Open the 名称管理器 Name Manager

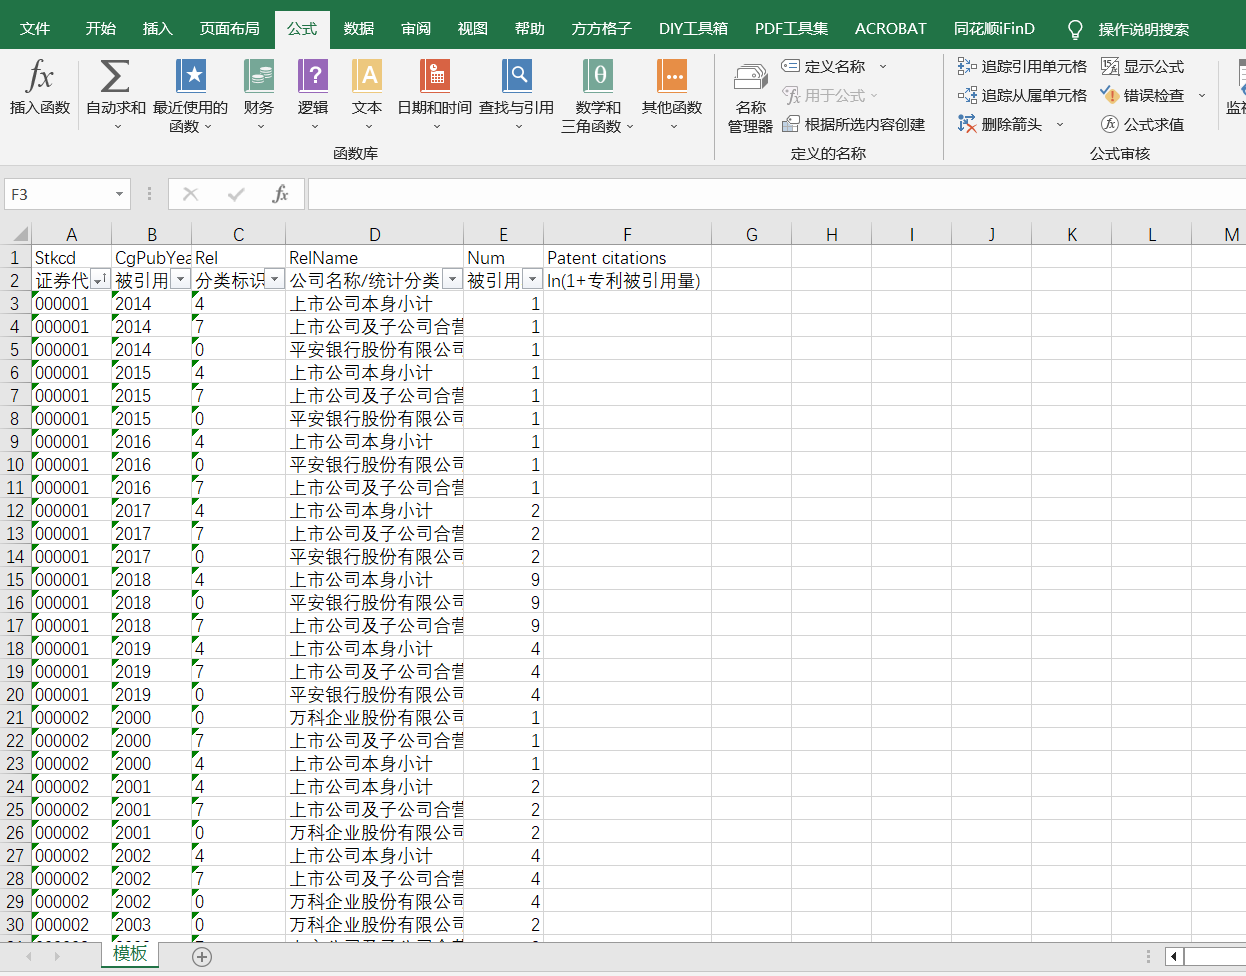pyautogui.click(x=750, y=98)
